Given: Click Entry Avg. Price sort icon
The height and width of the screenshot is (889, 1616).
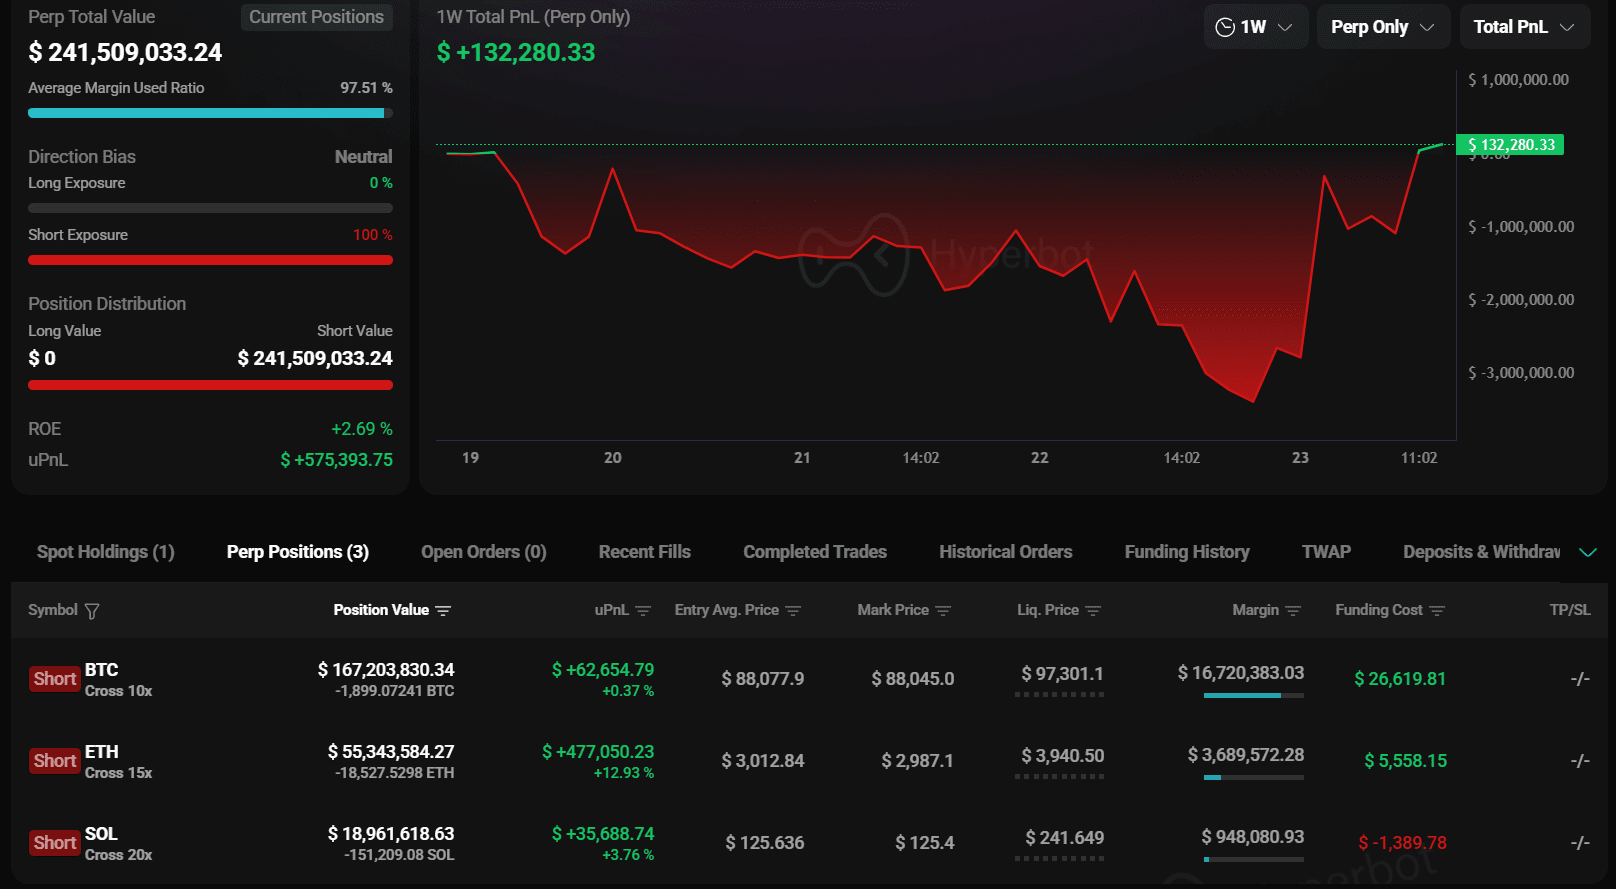Looking at the screenshot, I should (x=793, y=611).
